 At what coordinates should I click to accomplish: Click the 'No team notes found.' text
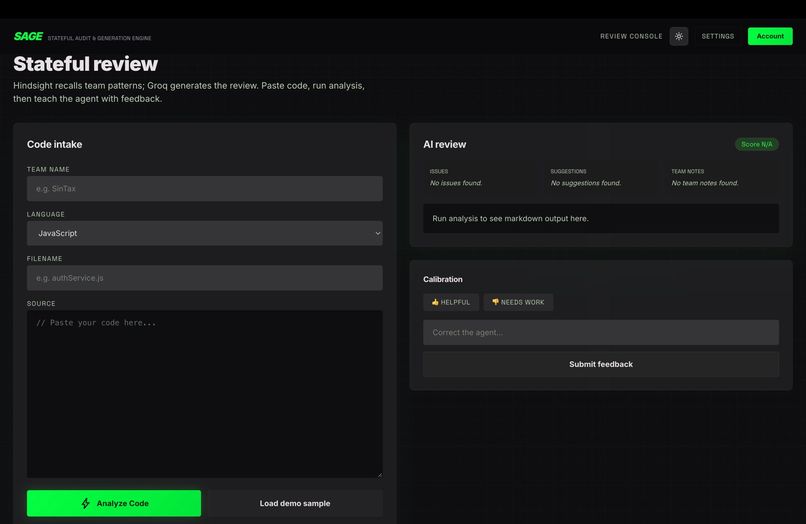click(x=705, y=183)
